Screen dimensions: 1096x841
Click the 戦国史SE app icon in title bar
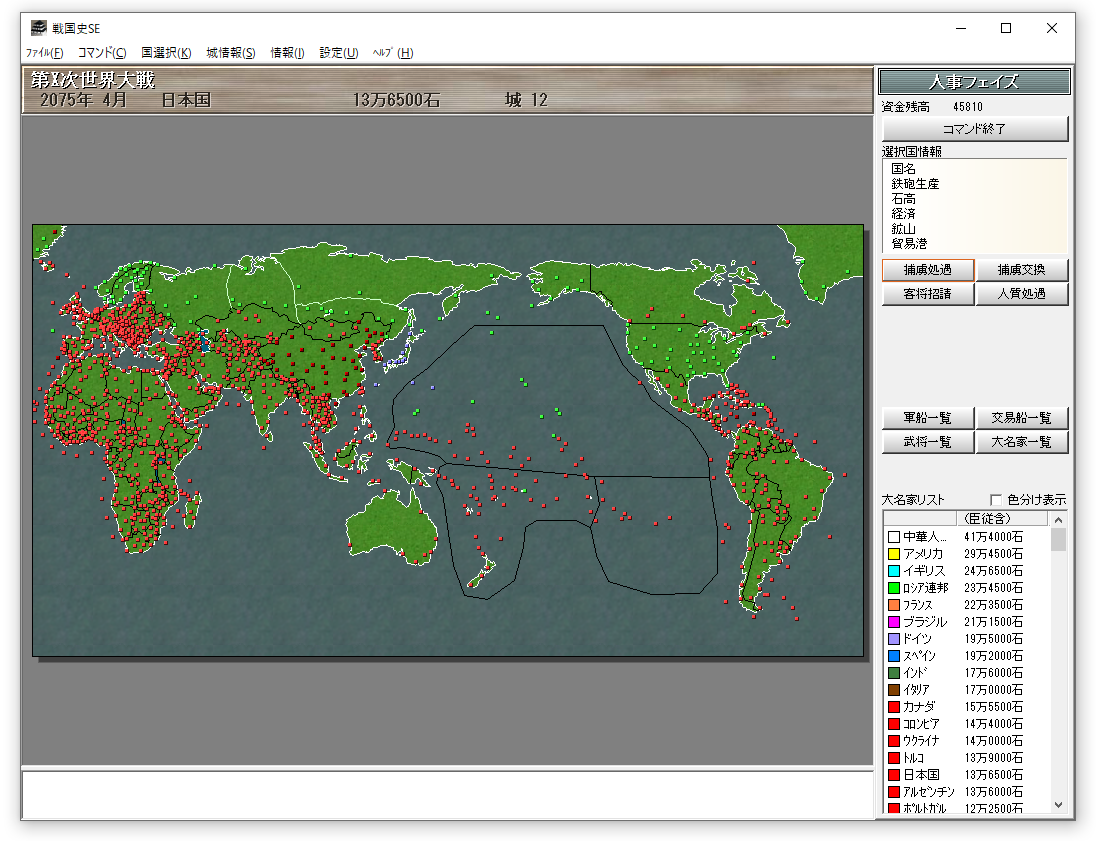click(x=38, y=28)
